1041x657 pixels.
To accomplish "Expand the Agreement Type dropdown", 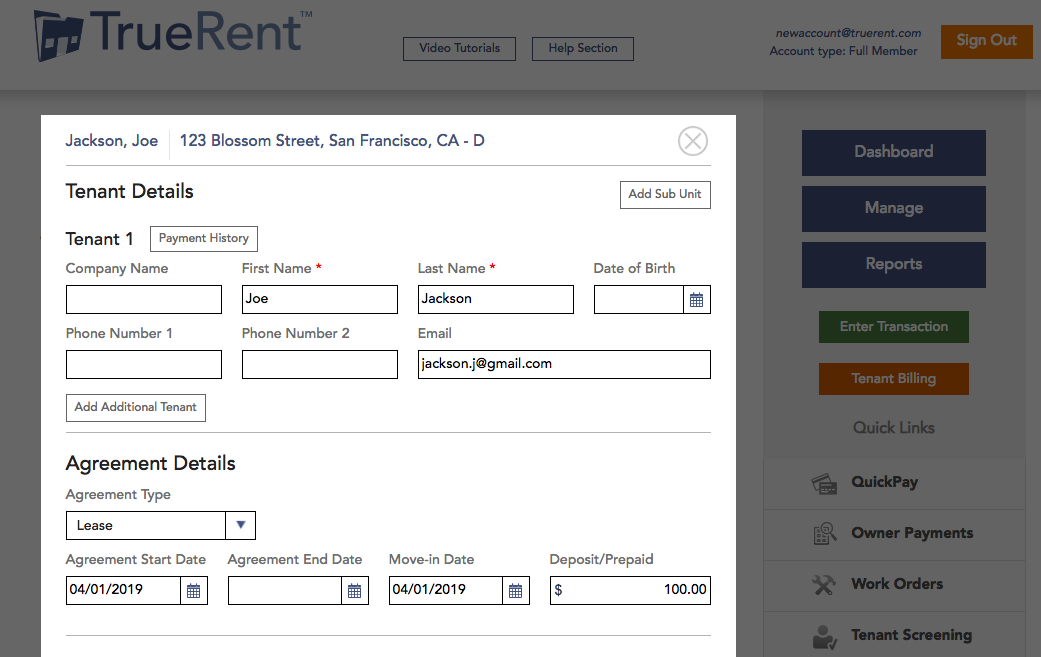I will coord(240,526).
